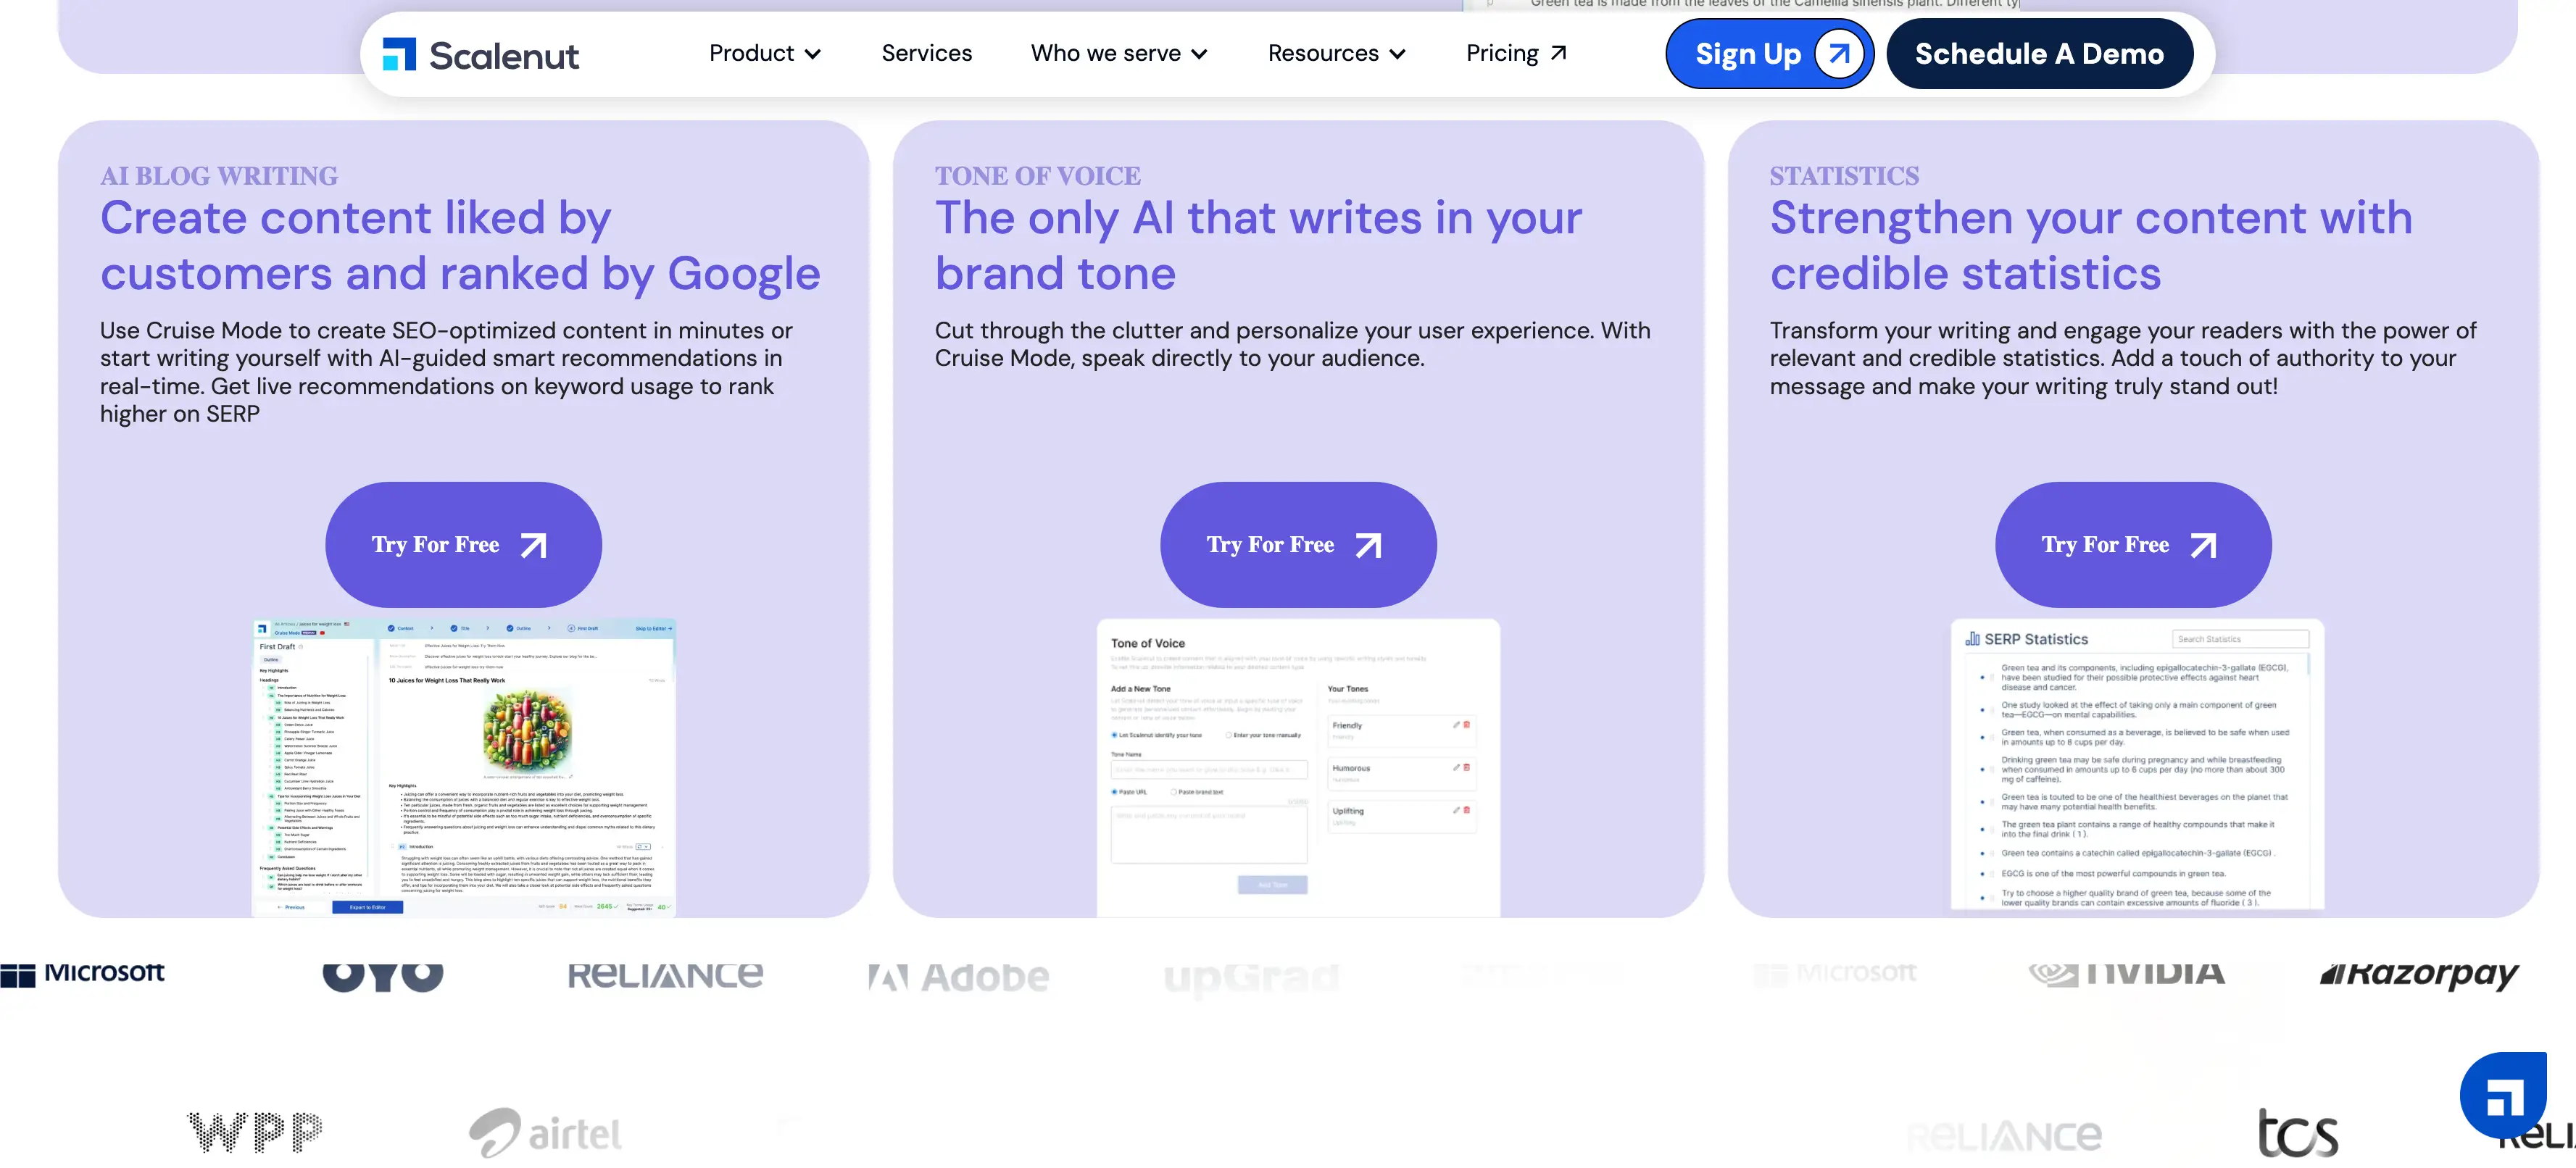Expand the Product dropdown chevron

coord(813,54)
